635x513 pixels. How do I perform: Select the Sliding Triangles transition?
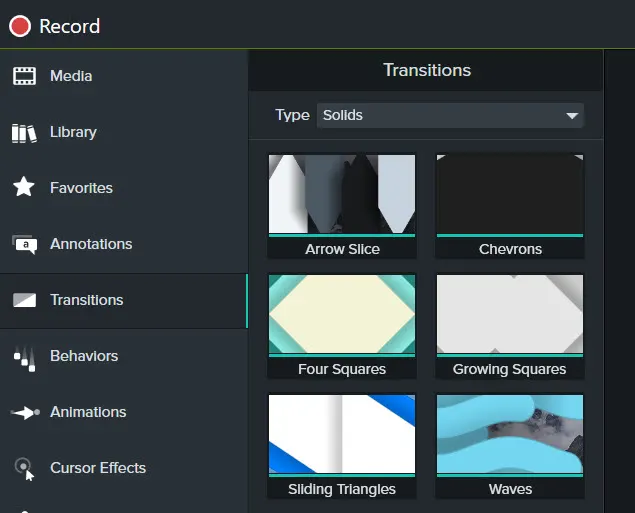click(x=342, y=434)
